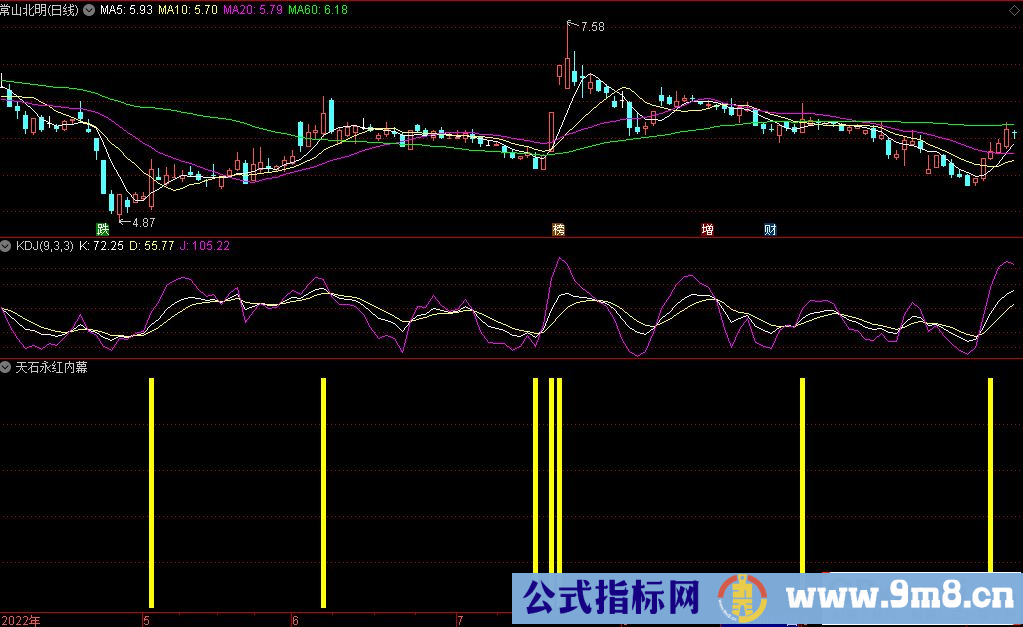Viewport: 1023px width, 627px height.
Task: Click the D: 55.77 value
Action: [x=151, y=246]
